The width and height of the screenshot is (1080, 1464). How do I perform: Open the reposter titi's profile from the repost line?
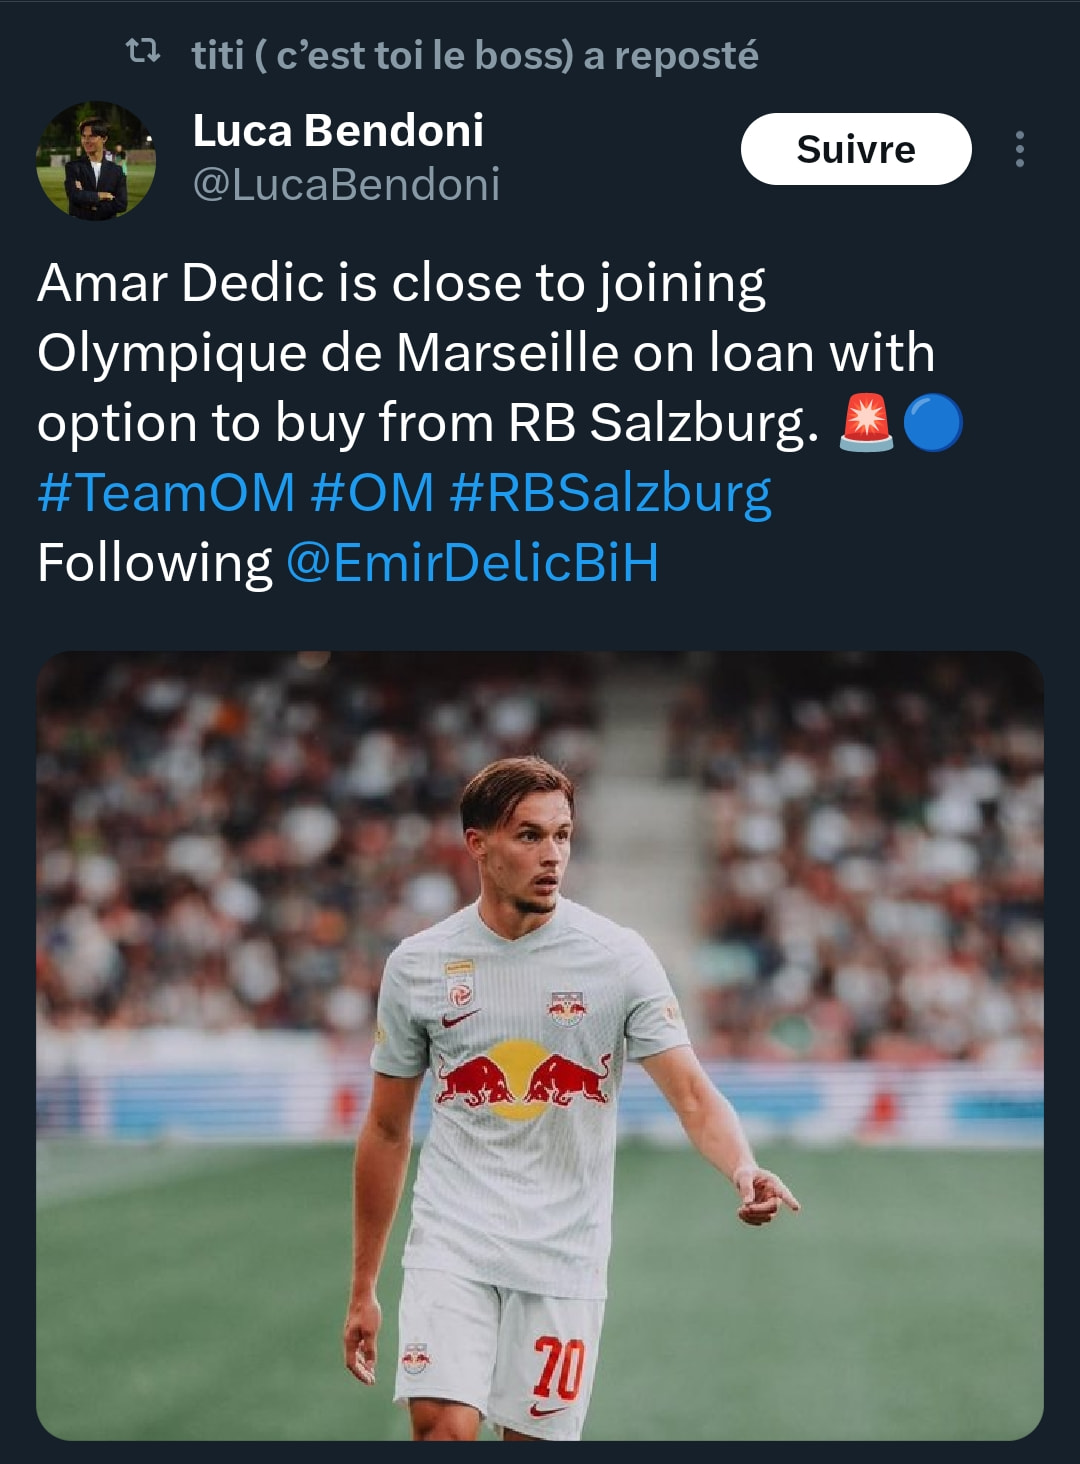(x=383, y=56)
